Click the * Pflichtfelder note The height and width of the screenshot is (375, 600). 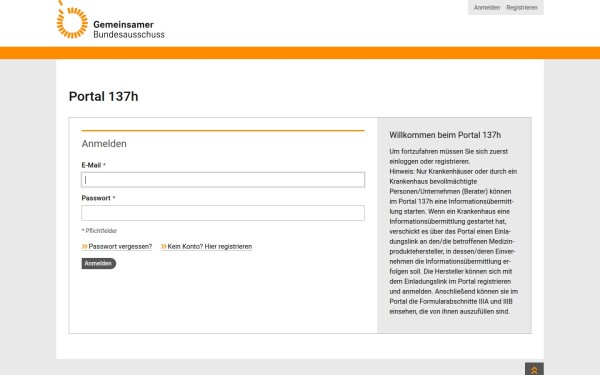coord(99,231)
